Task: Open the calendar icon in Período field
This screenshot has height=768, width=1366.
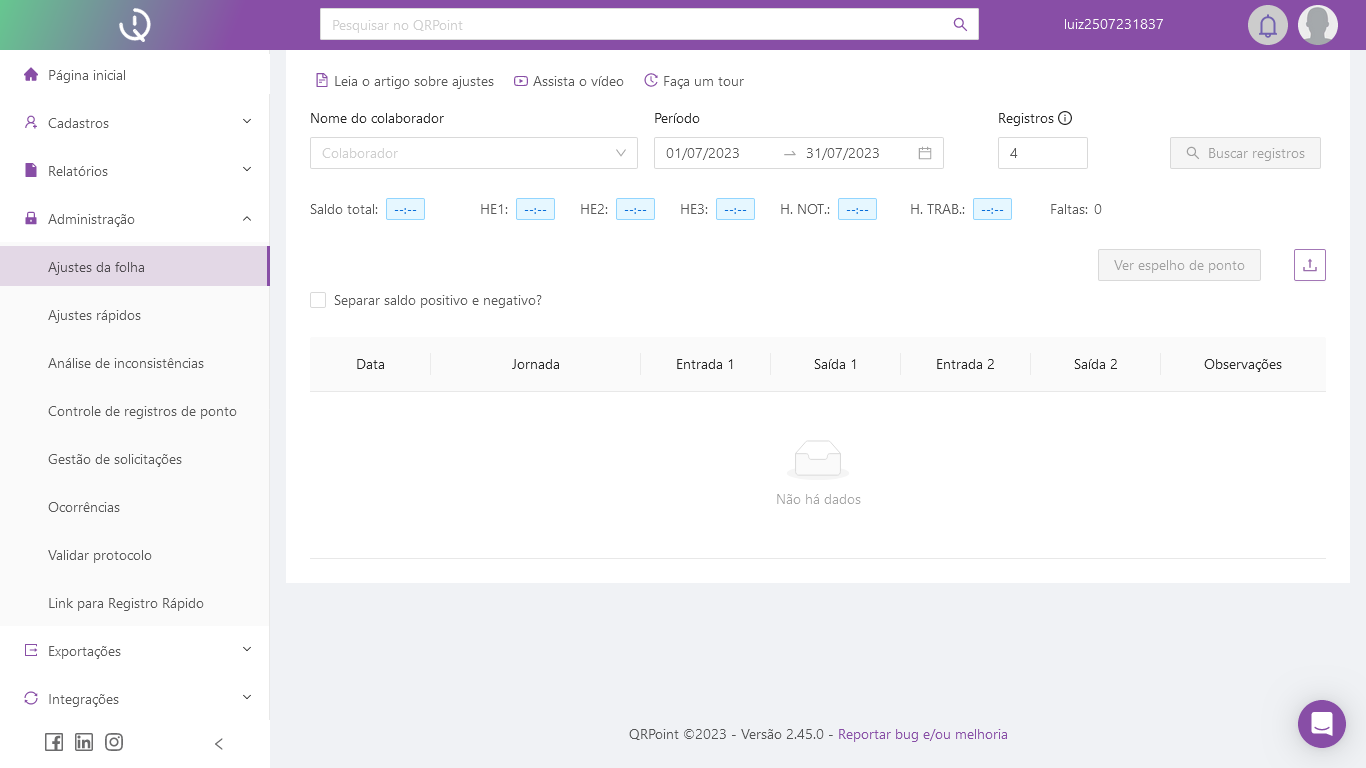Action: [x=925, y=153]
